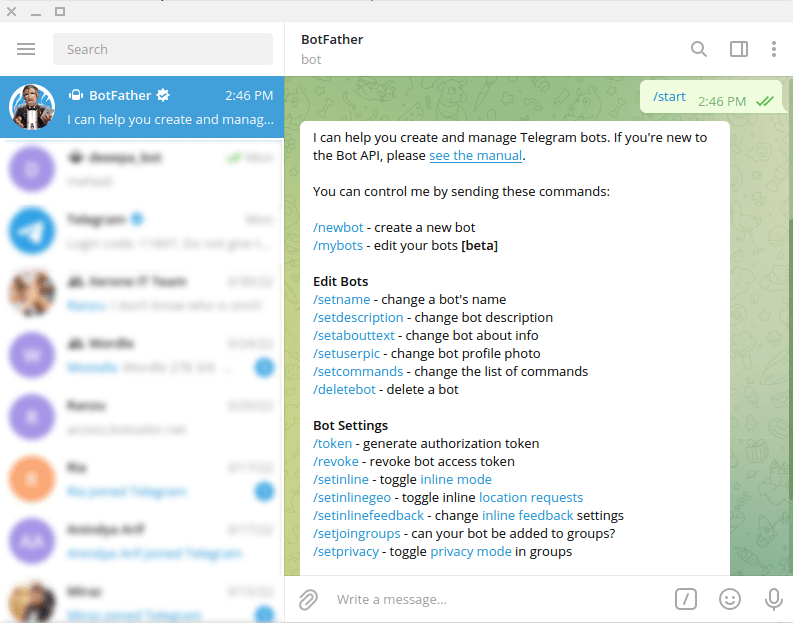Image resolution: width=793 pixels, height=623 pixels.
Task: Click the BotFather title in chat header
Action: pos(332,40)
